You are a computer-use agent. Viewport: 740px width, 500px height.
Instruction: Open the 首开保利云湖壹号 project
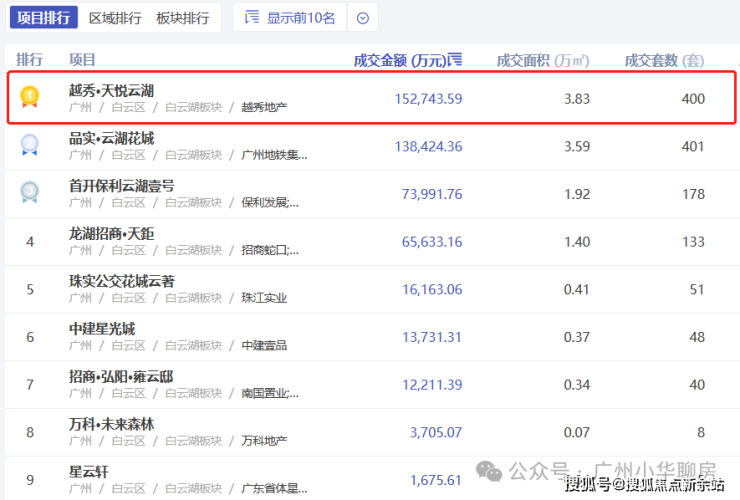[121, 186]
